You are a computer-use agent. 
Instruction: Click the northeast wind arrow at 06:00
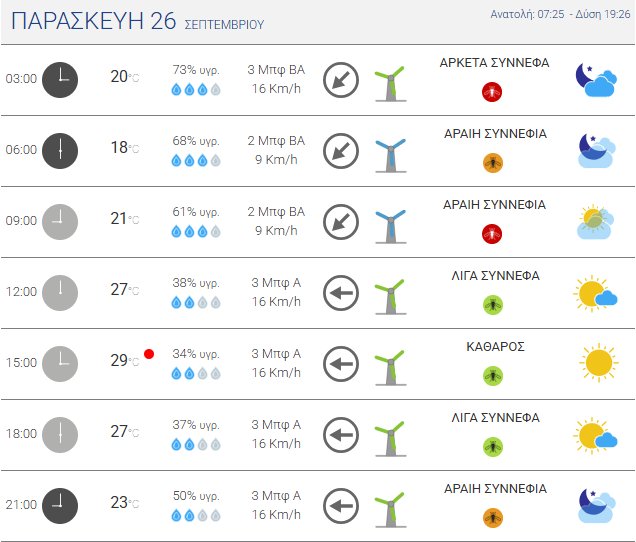pos(341,151)
